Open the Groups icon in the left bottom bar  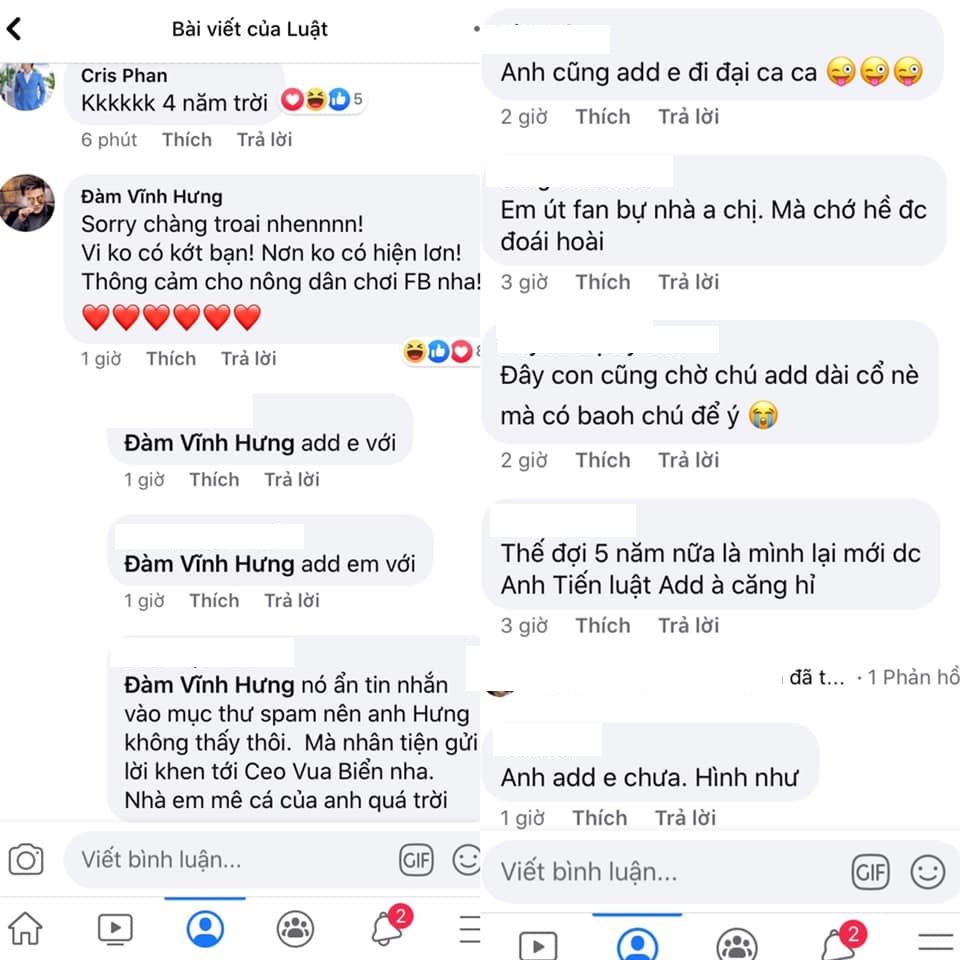[295, 928]
